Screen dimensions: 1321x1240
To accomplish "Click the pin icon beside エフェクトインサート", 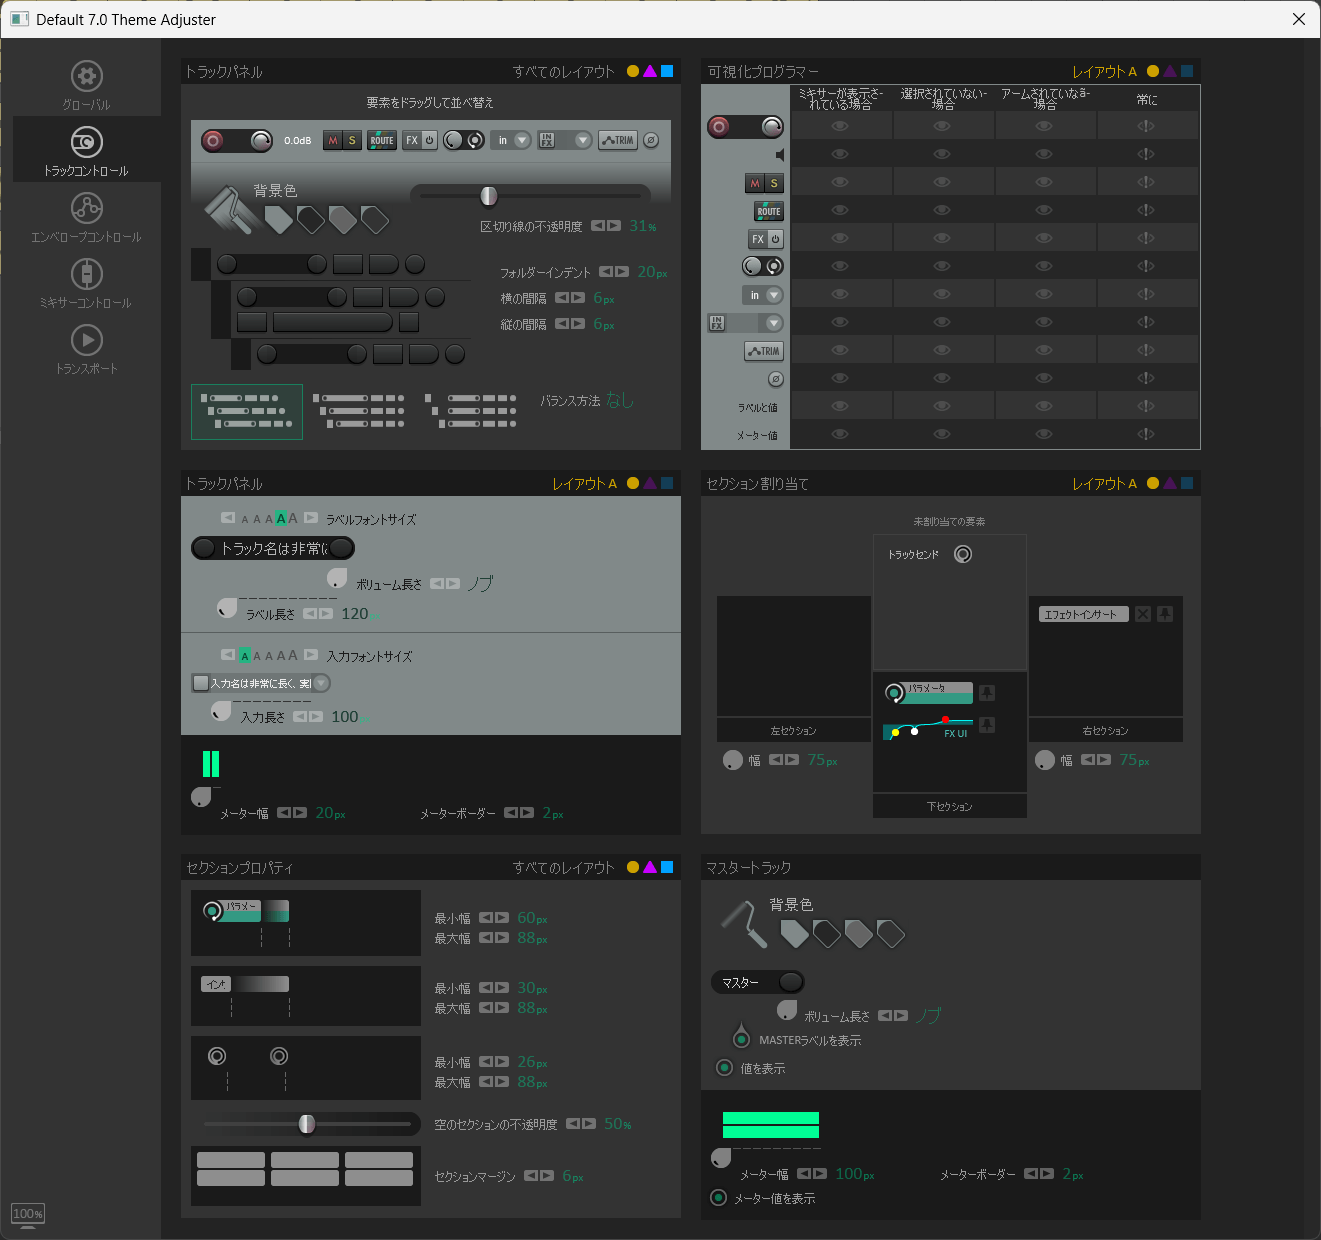I will (x=1165, y=614).
